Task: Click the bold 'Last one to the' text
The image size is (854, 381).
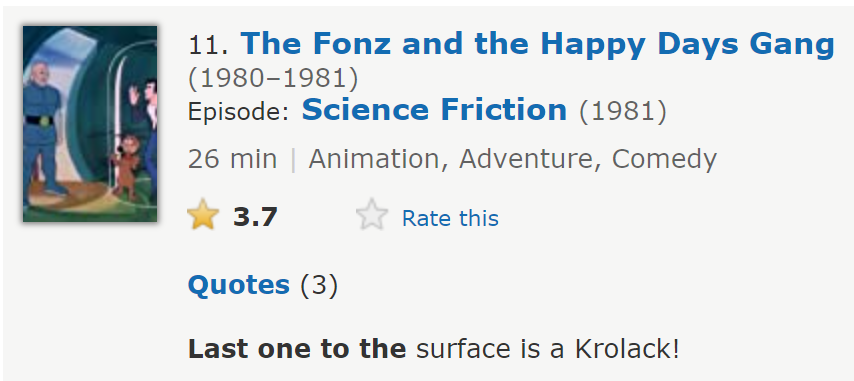Action: point(297,349)
